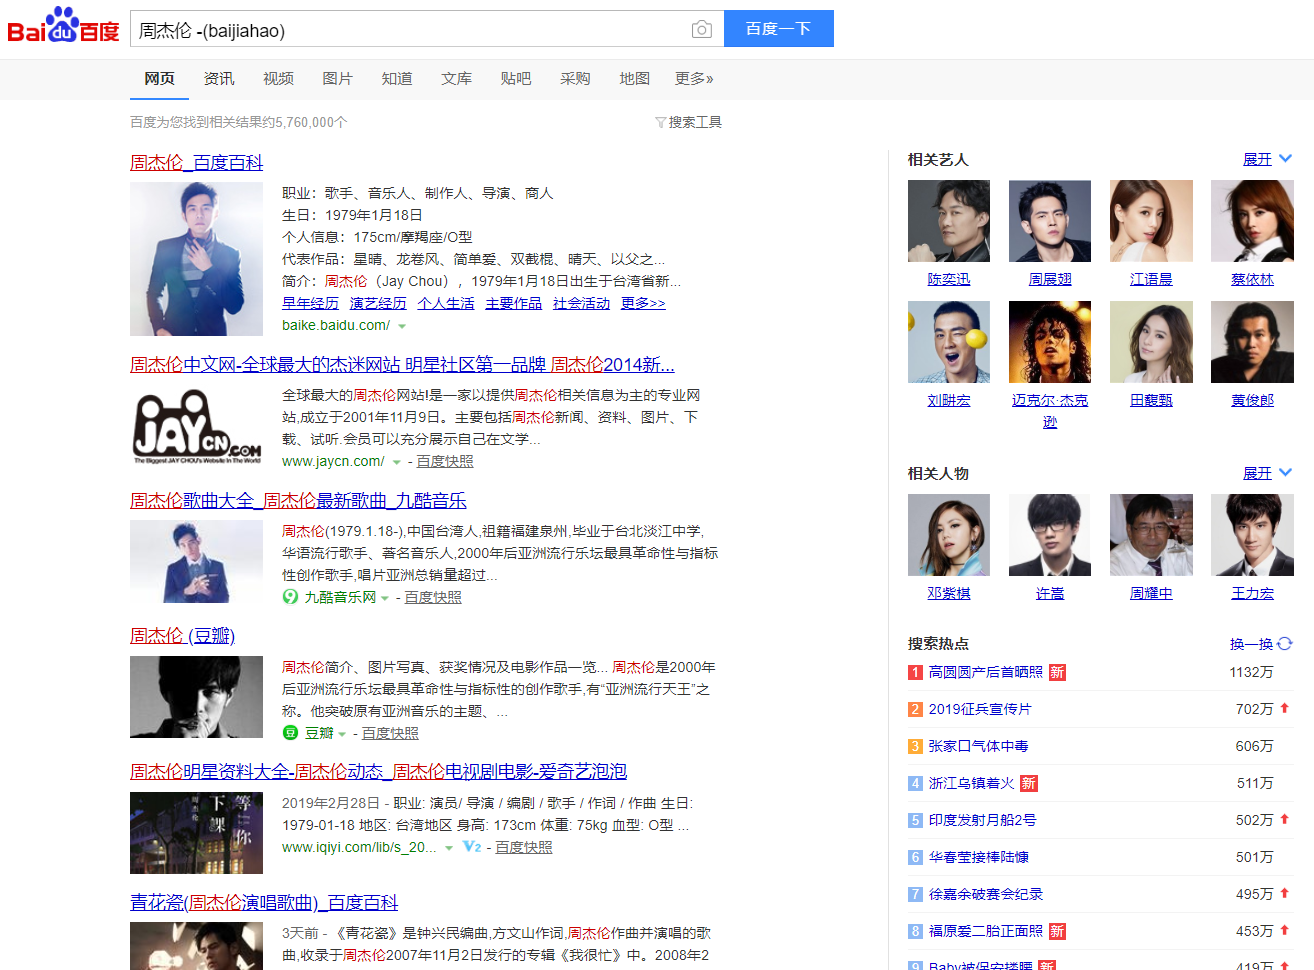Click the 主要作品 sublink

click(x=514, y=303)
